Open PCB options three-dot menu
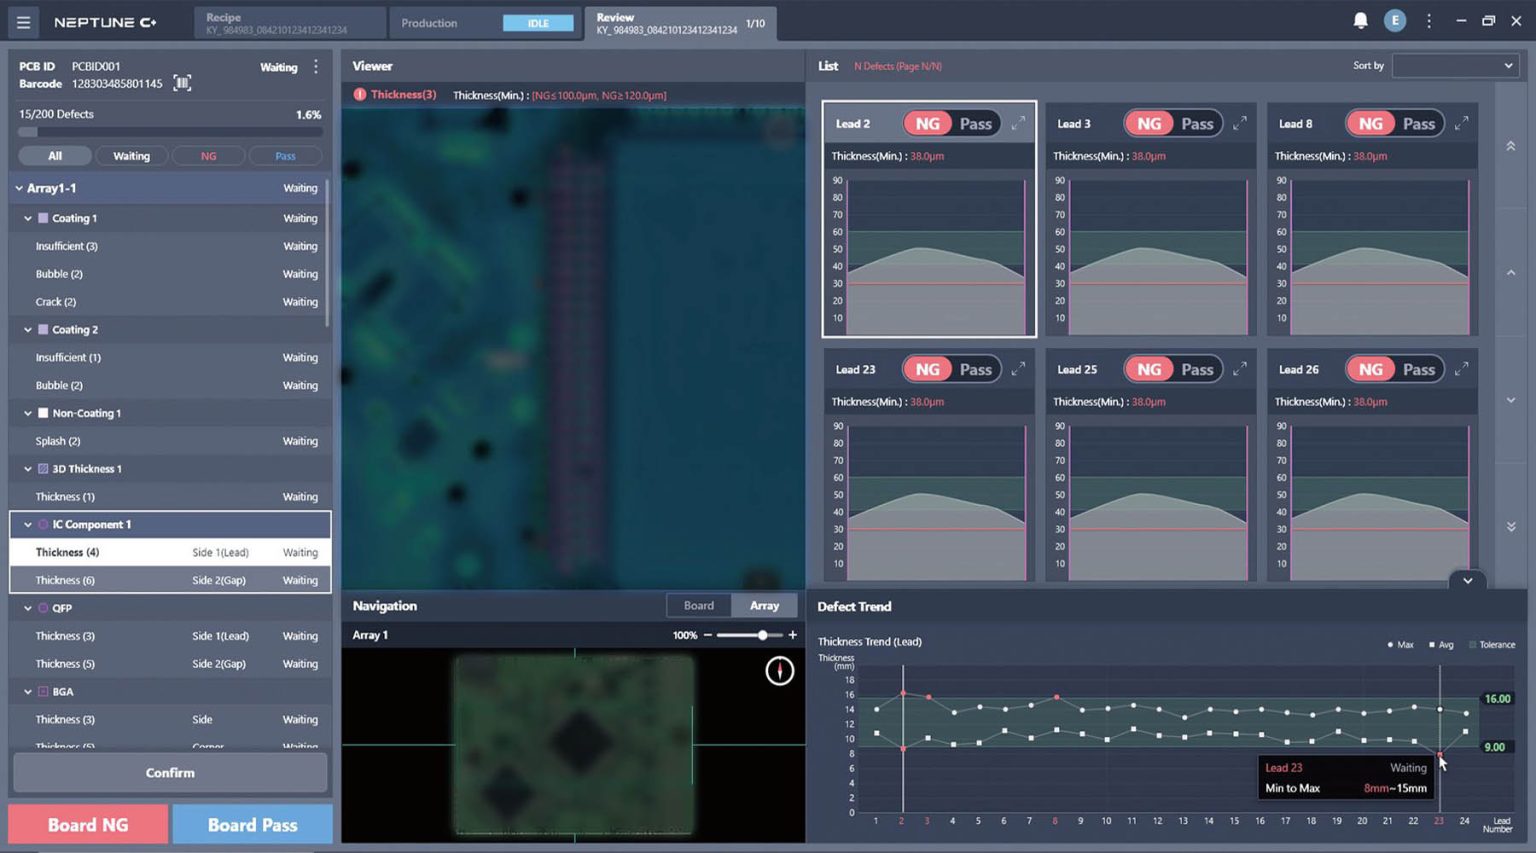The width and height of the screenshot is (1536, 853). coord(316,67)
